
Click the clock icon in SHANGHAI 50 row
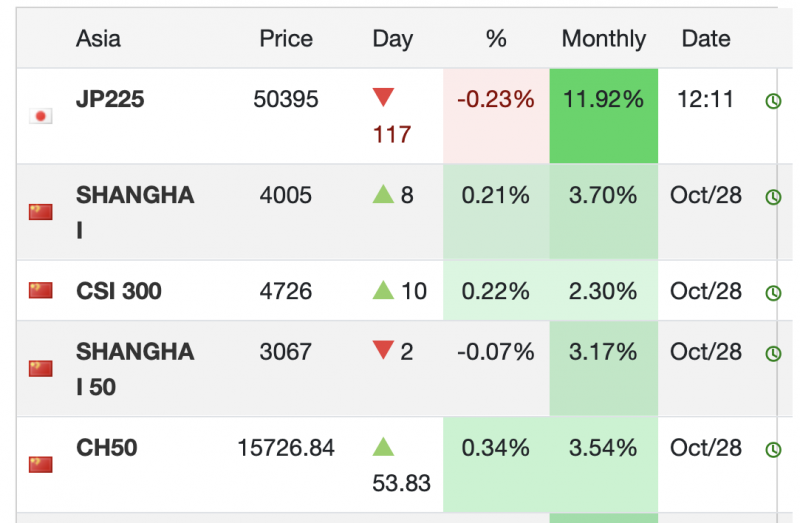click(772, 354)
